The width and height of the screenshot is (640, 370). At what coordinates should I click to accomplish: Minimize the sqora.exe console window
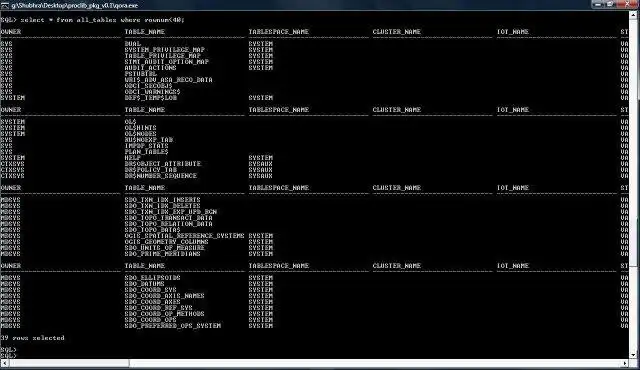point(598,4)
